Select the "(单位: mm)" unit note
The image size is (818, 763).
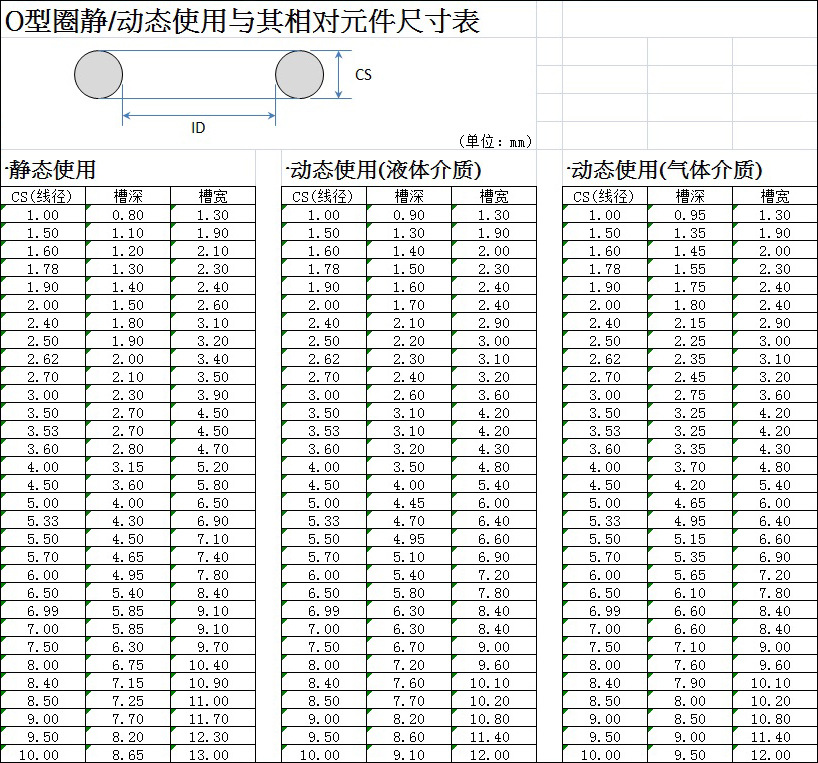495,141
